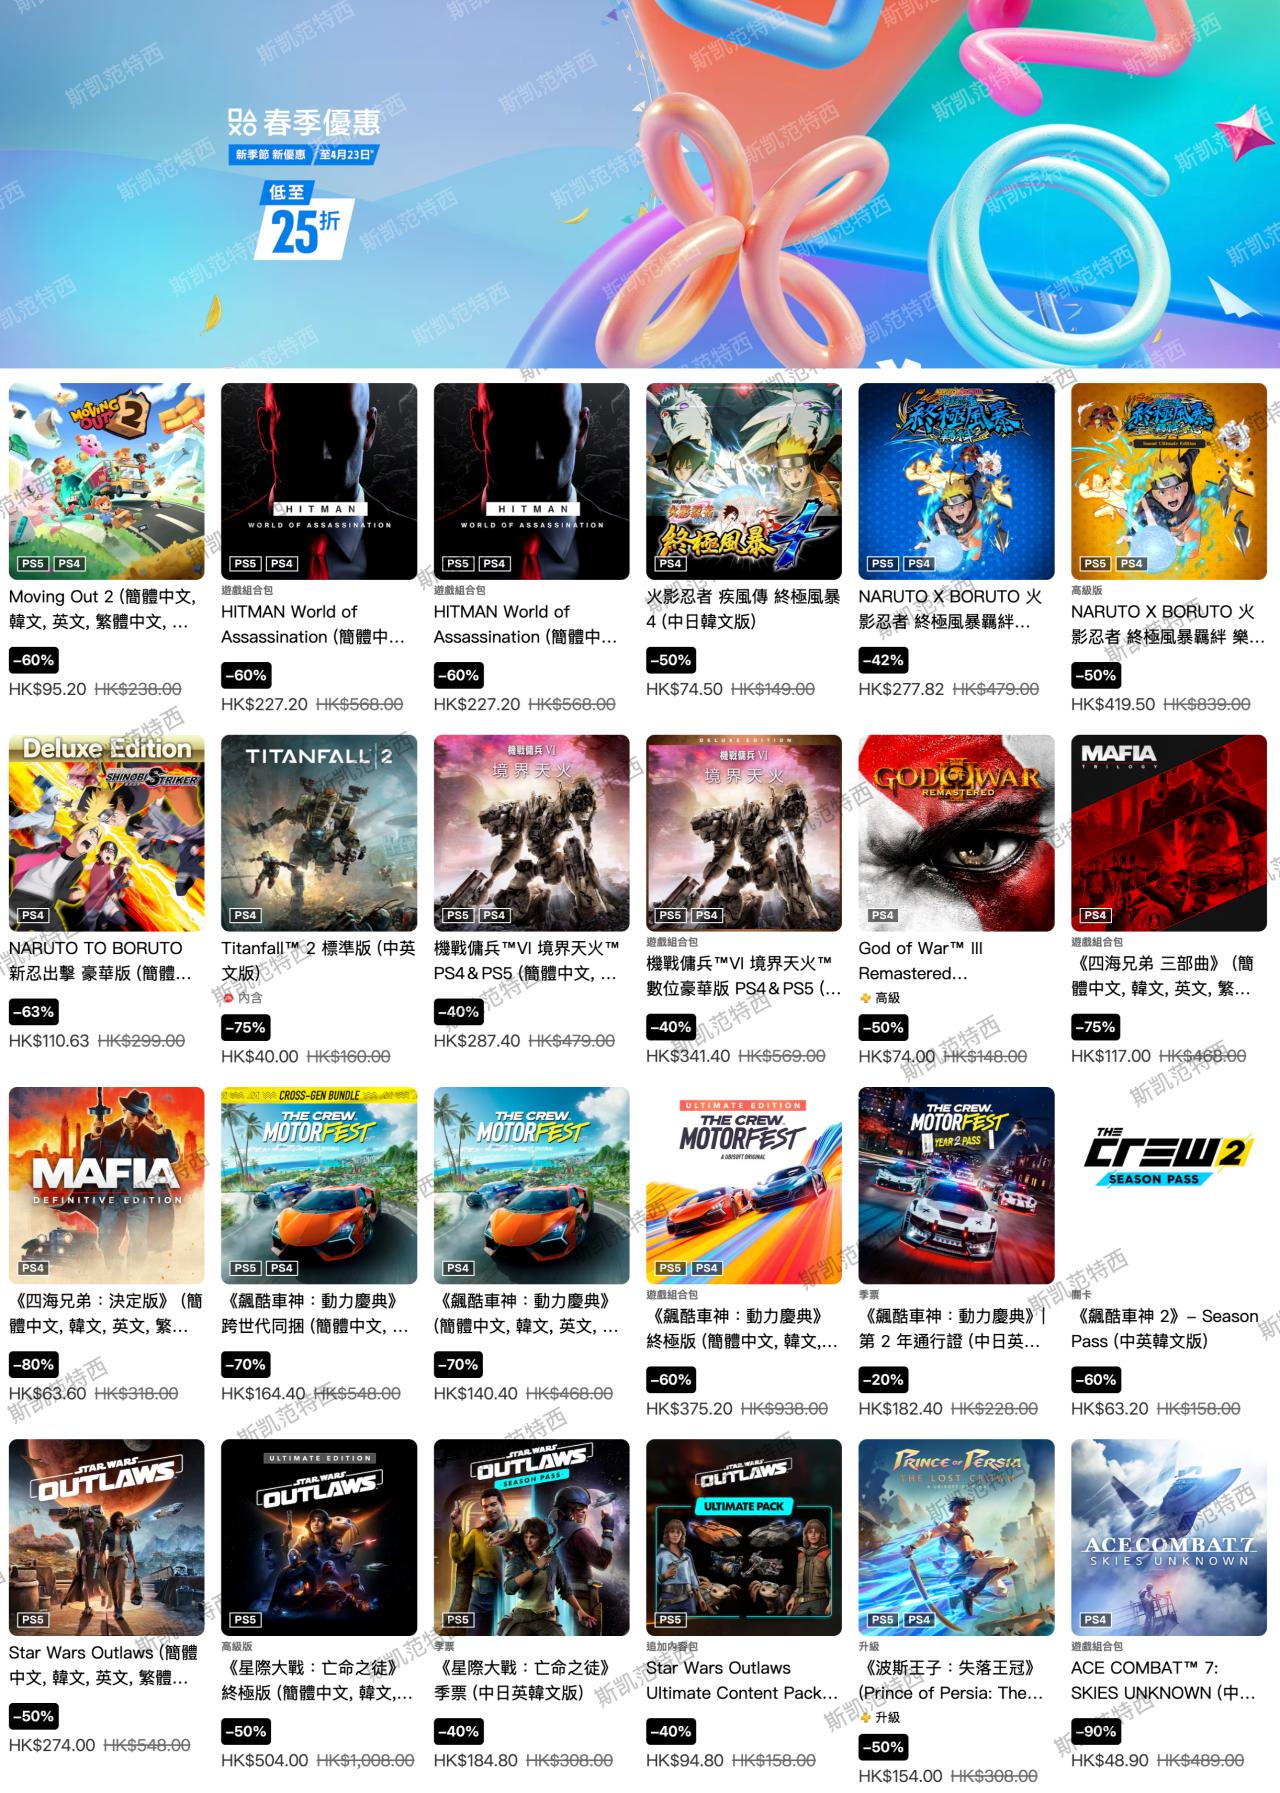Open the Star Wars Outlaws Ultimate Content Pack title

[742, 1680]
